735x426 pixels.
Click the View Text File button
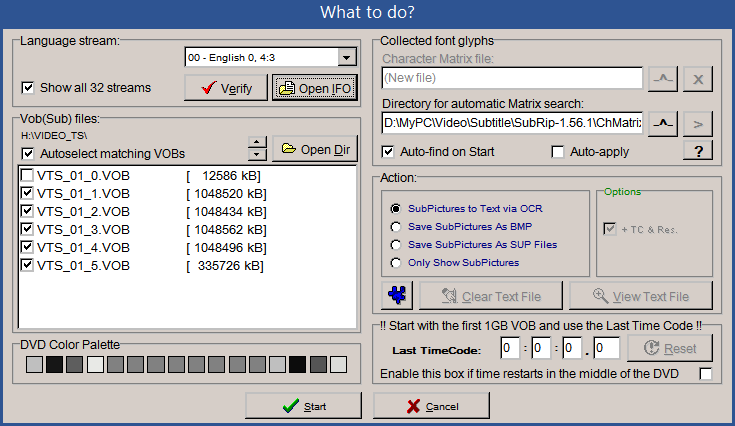pyautogui.click(x=641, y=296)
